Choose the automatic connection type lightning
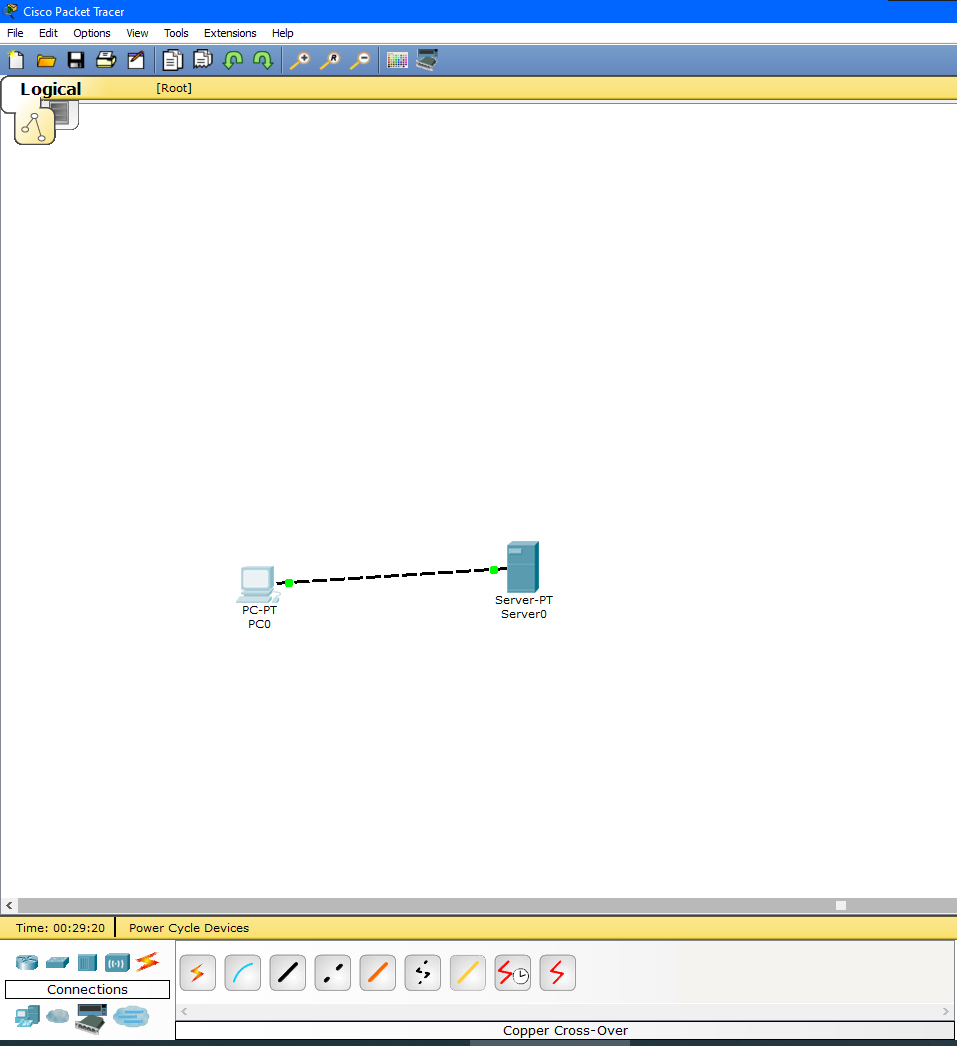The width and height of the screenshot is (957, 1046). (x=197, y=973)
